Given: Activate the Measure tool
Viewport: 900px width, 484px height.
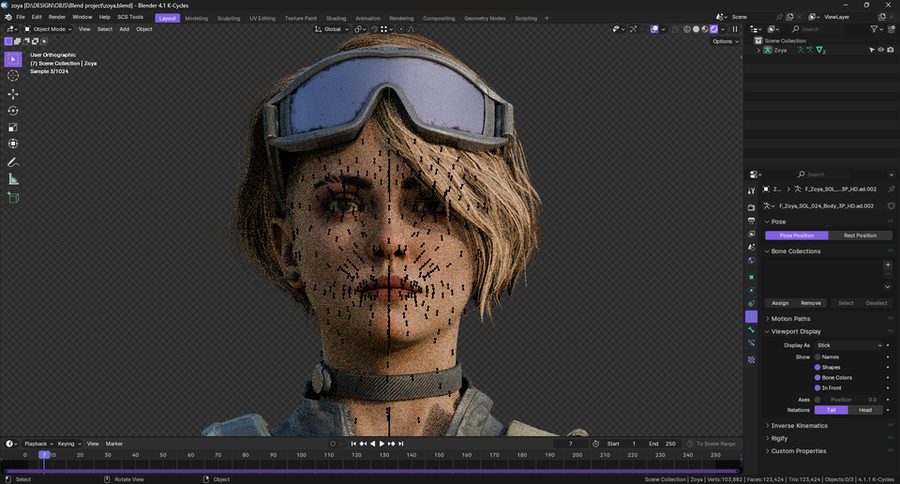Looking at the screenshot, I should [x=13, y=179].
